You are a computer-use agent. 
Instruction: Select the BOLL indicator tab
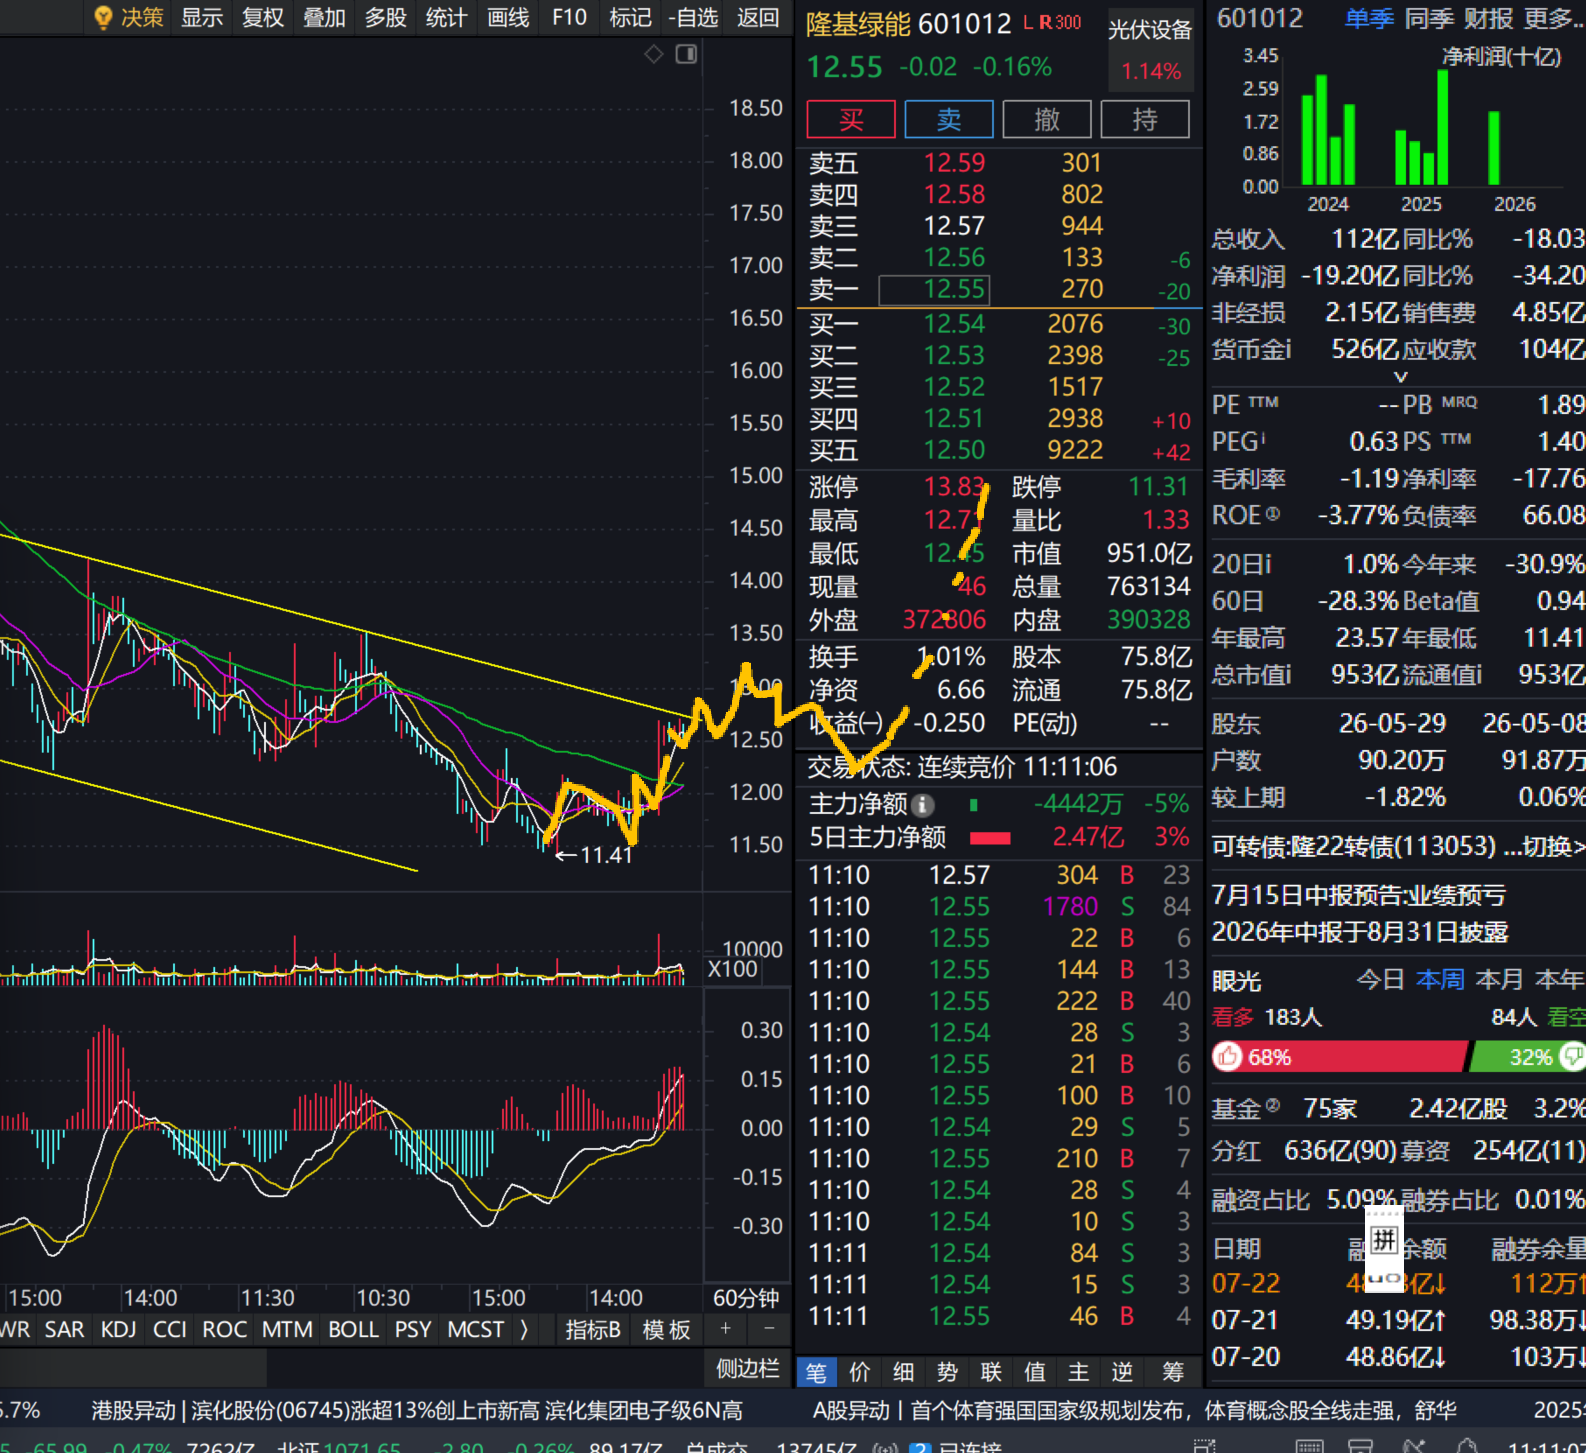[353, 1329]
